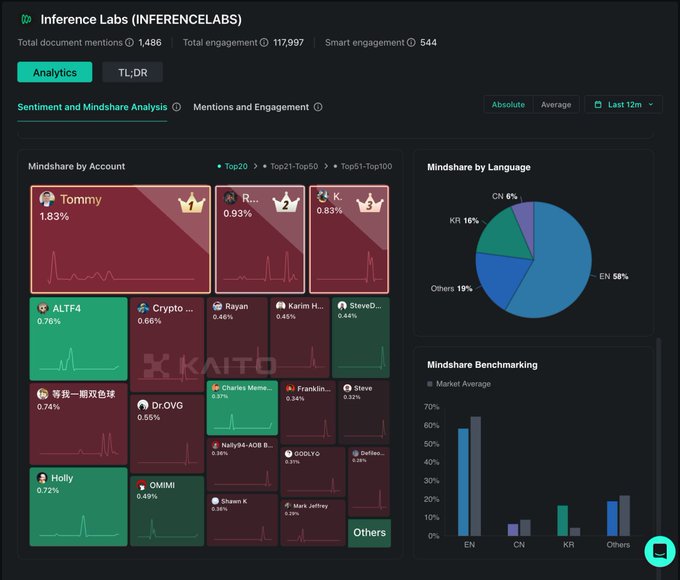Switch to Absolute view
The height and width of the screenshot is (580, 680).
point(507,105)
